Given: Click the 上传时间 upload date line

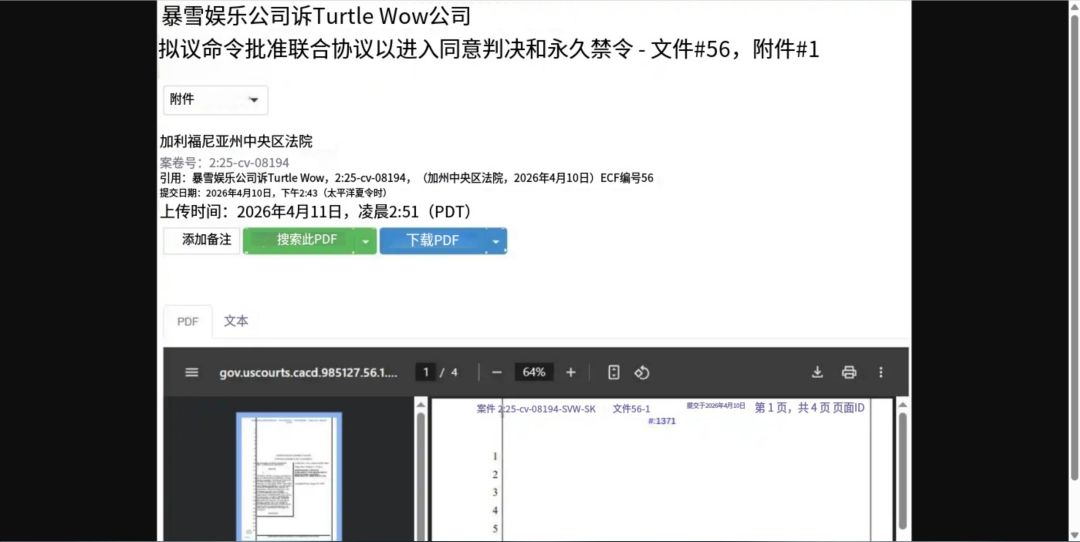Looking at the screenshot, I should 315,211.
